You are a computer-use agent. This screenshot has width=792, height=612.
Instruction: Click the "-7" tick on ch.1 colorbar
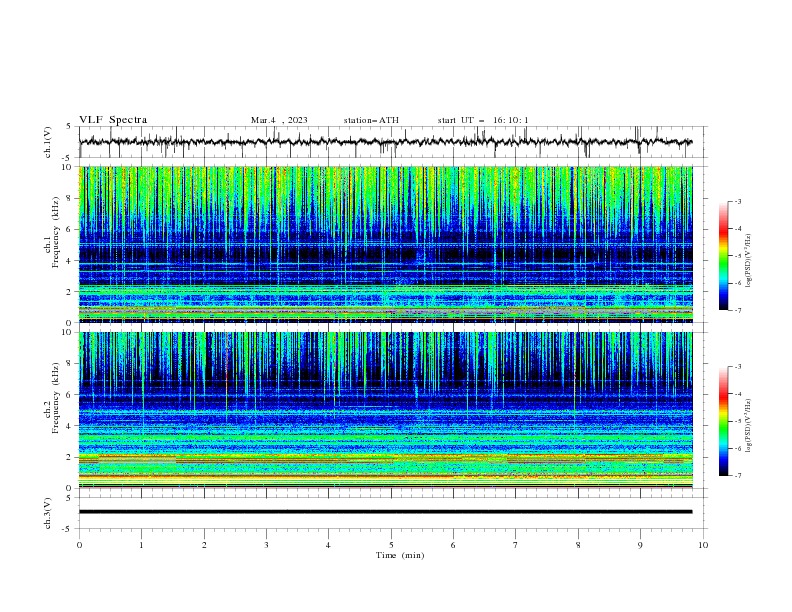tap(737, 310)
